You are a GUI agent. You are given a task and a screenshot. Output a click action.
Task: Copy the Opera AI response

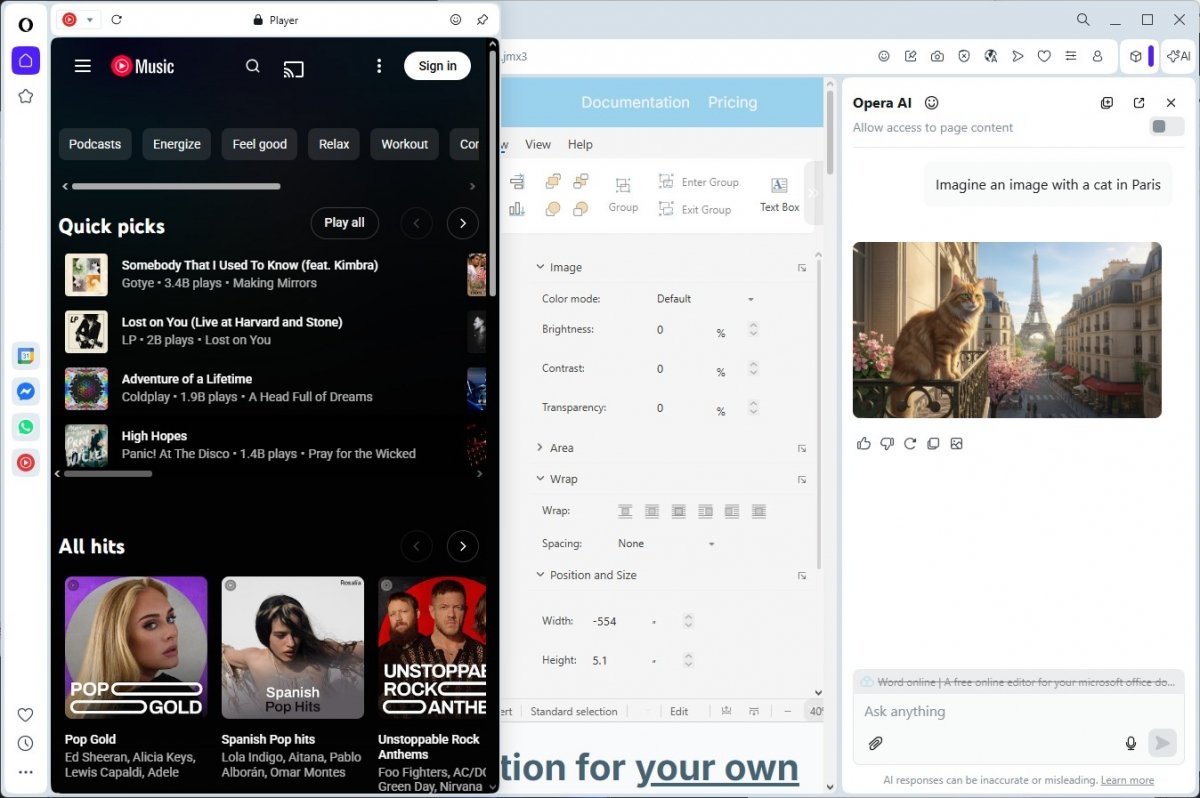[933, 443]
